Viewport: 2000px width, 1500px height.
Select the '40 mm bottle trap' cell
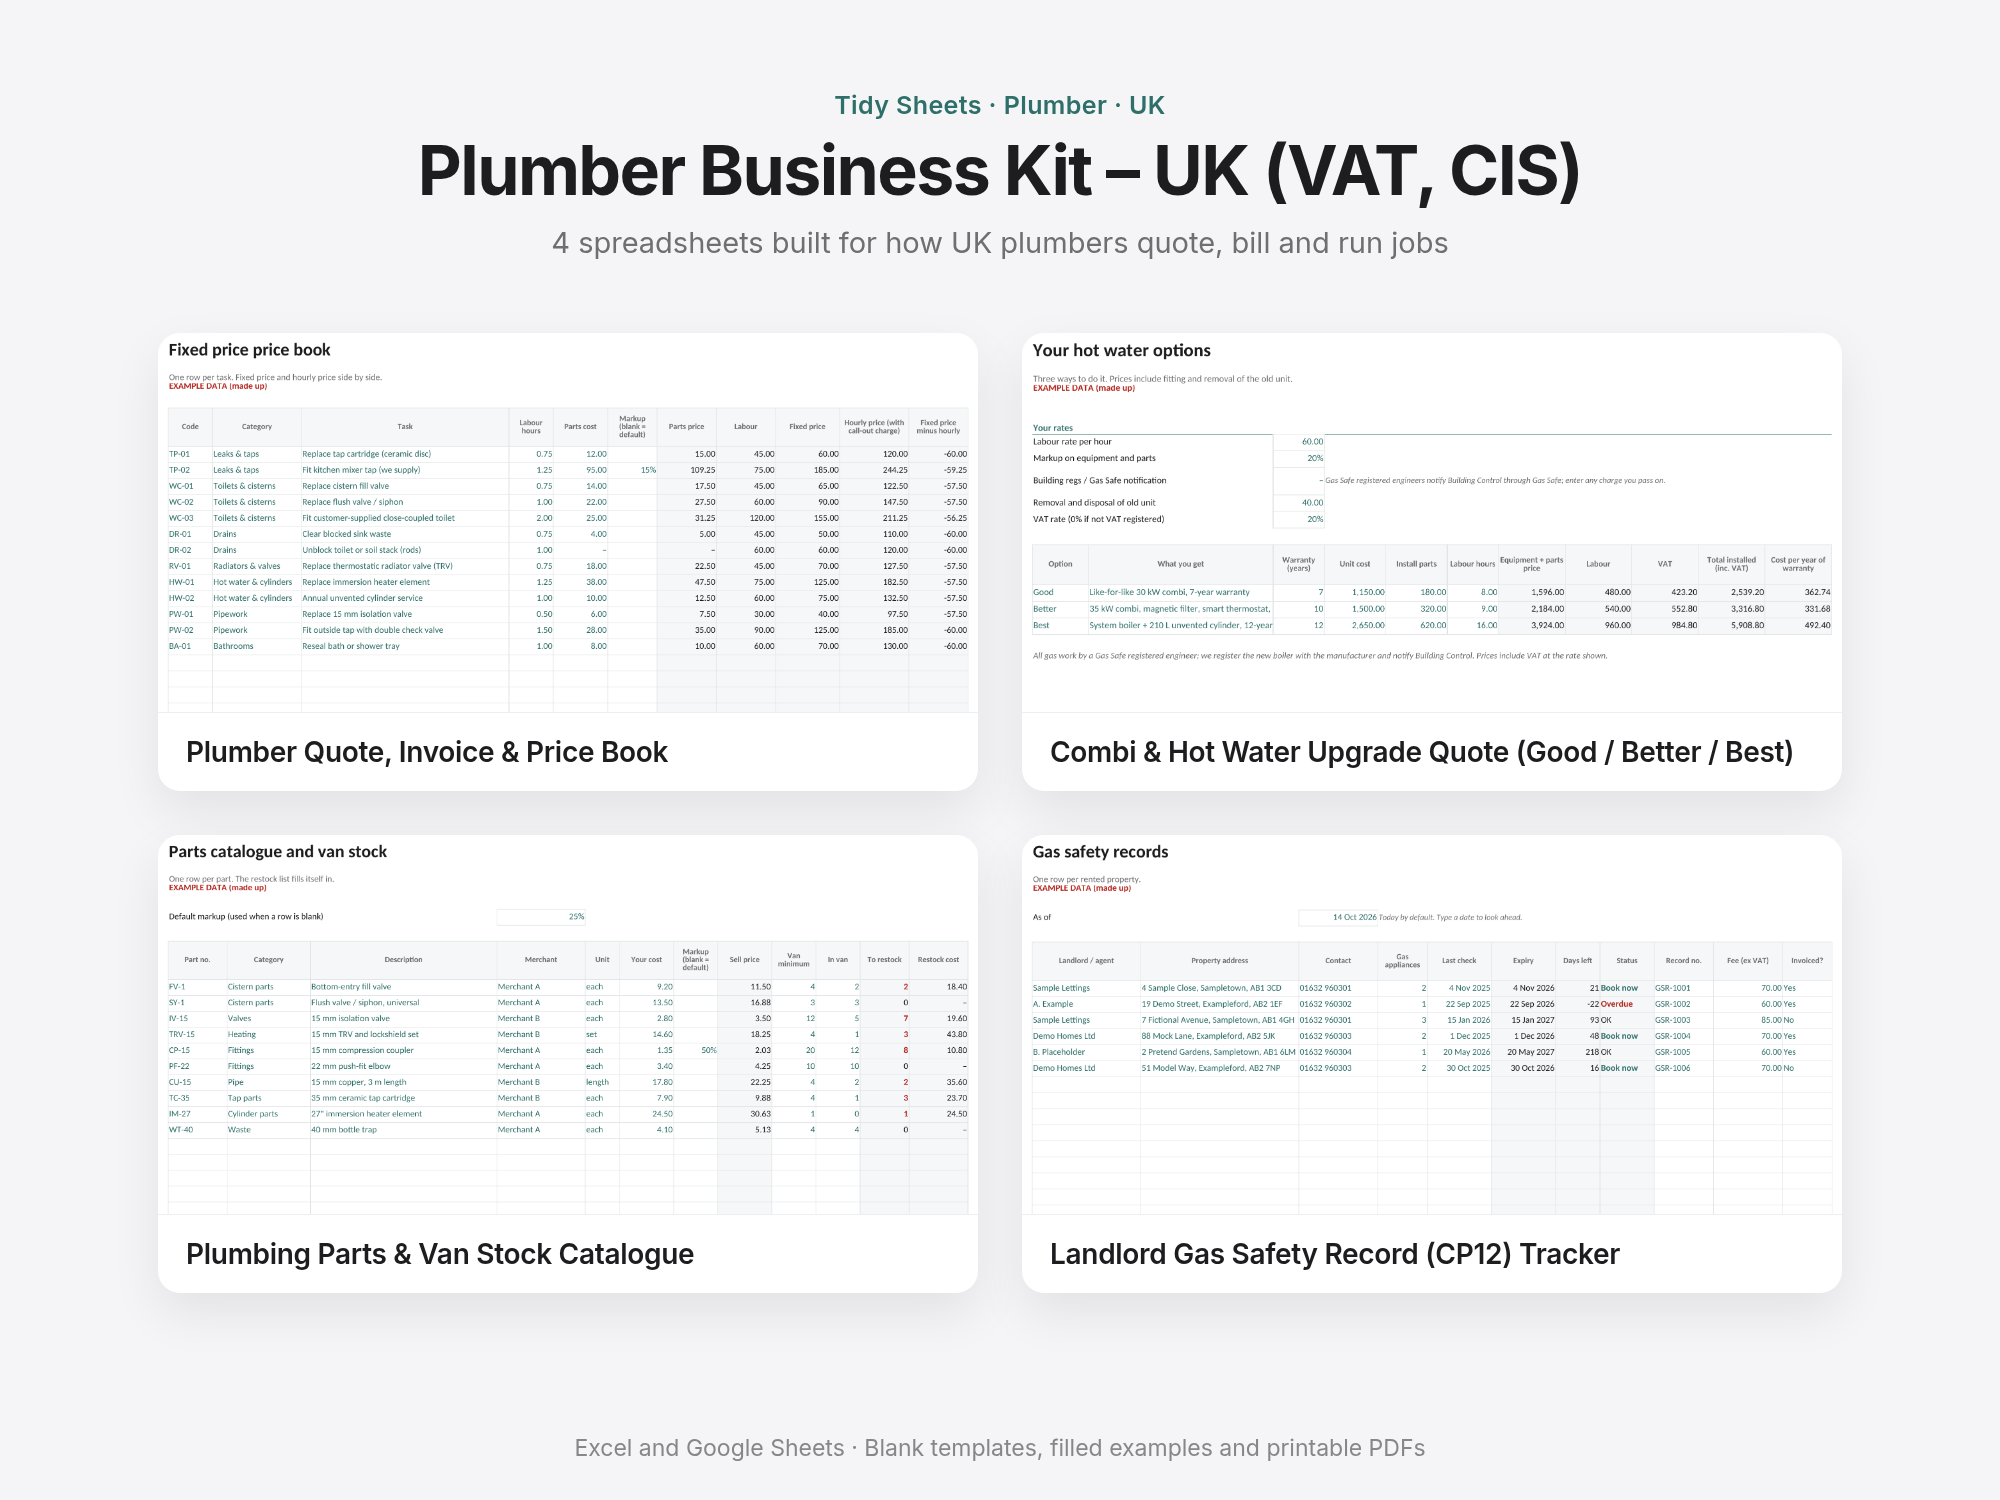pyautogui.click(x=403, y=1130)
